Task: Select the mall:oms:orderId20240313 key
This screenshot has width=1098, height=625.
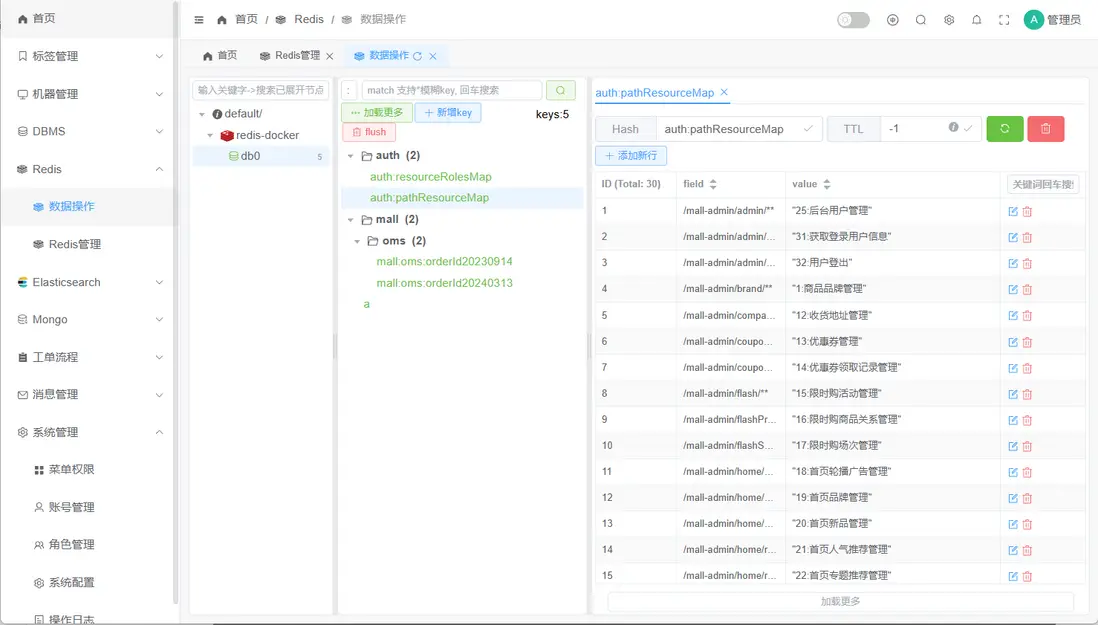Action: point(444,283)
